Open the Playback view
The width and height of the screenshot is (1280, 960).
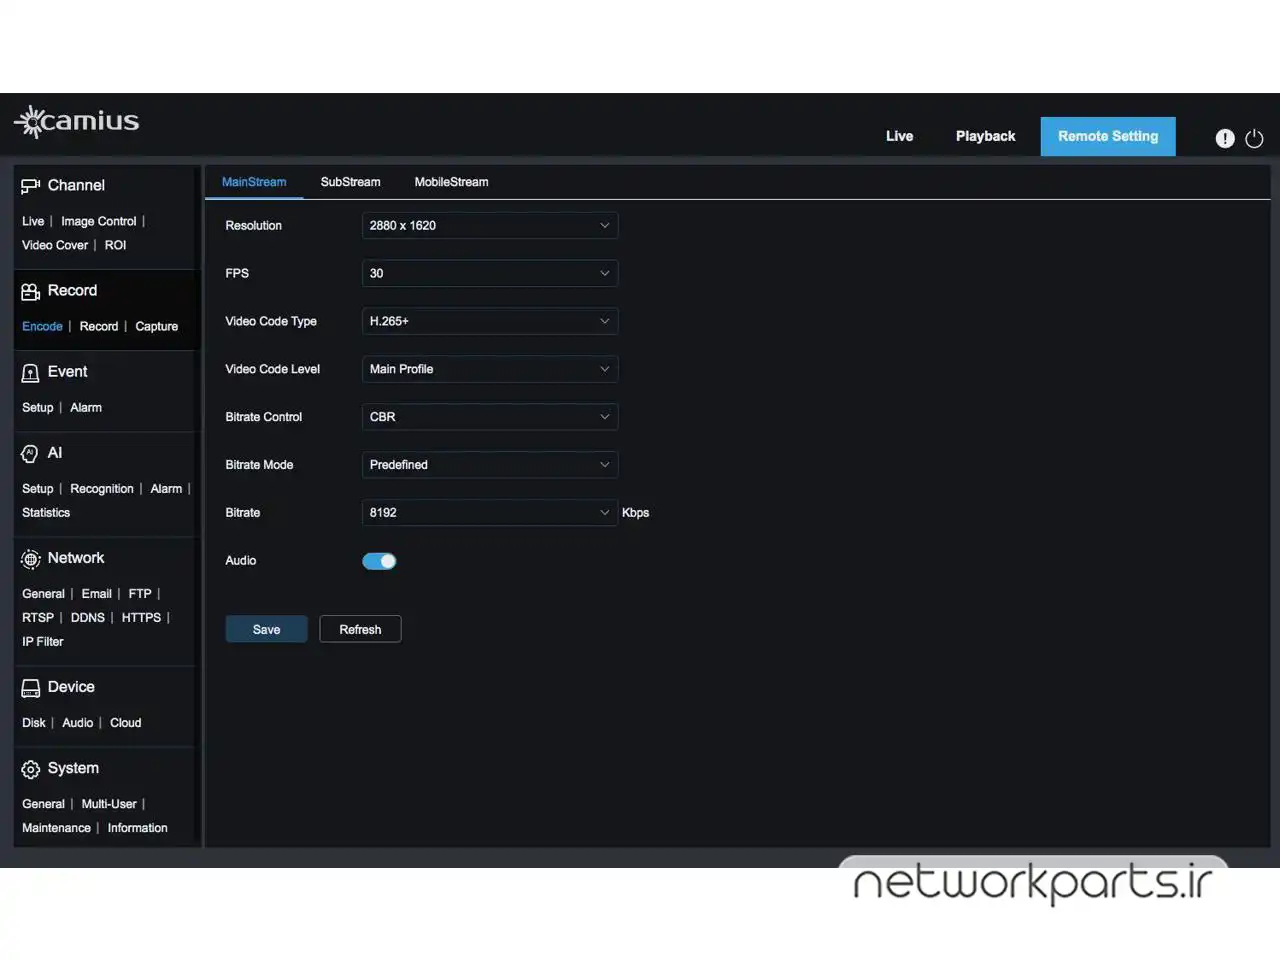(x=985, y=136)
